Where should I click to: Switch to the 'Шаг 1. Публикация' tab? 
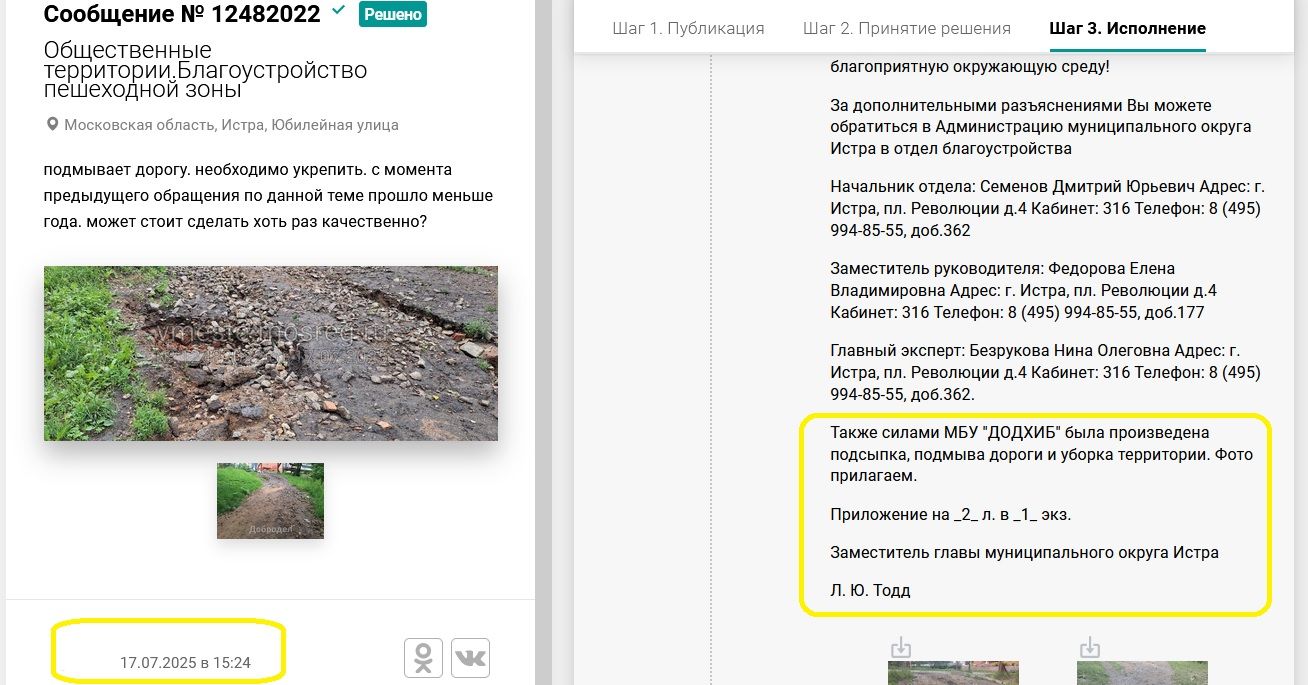[688, 28]
